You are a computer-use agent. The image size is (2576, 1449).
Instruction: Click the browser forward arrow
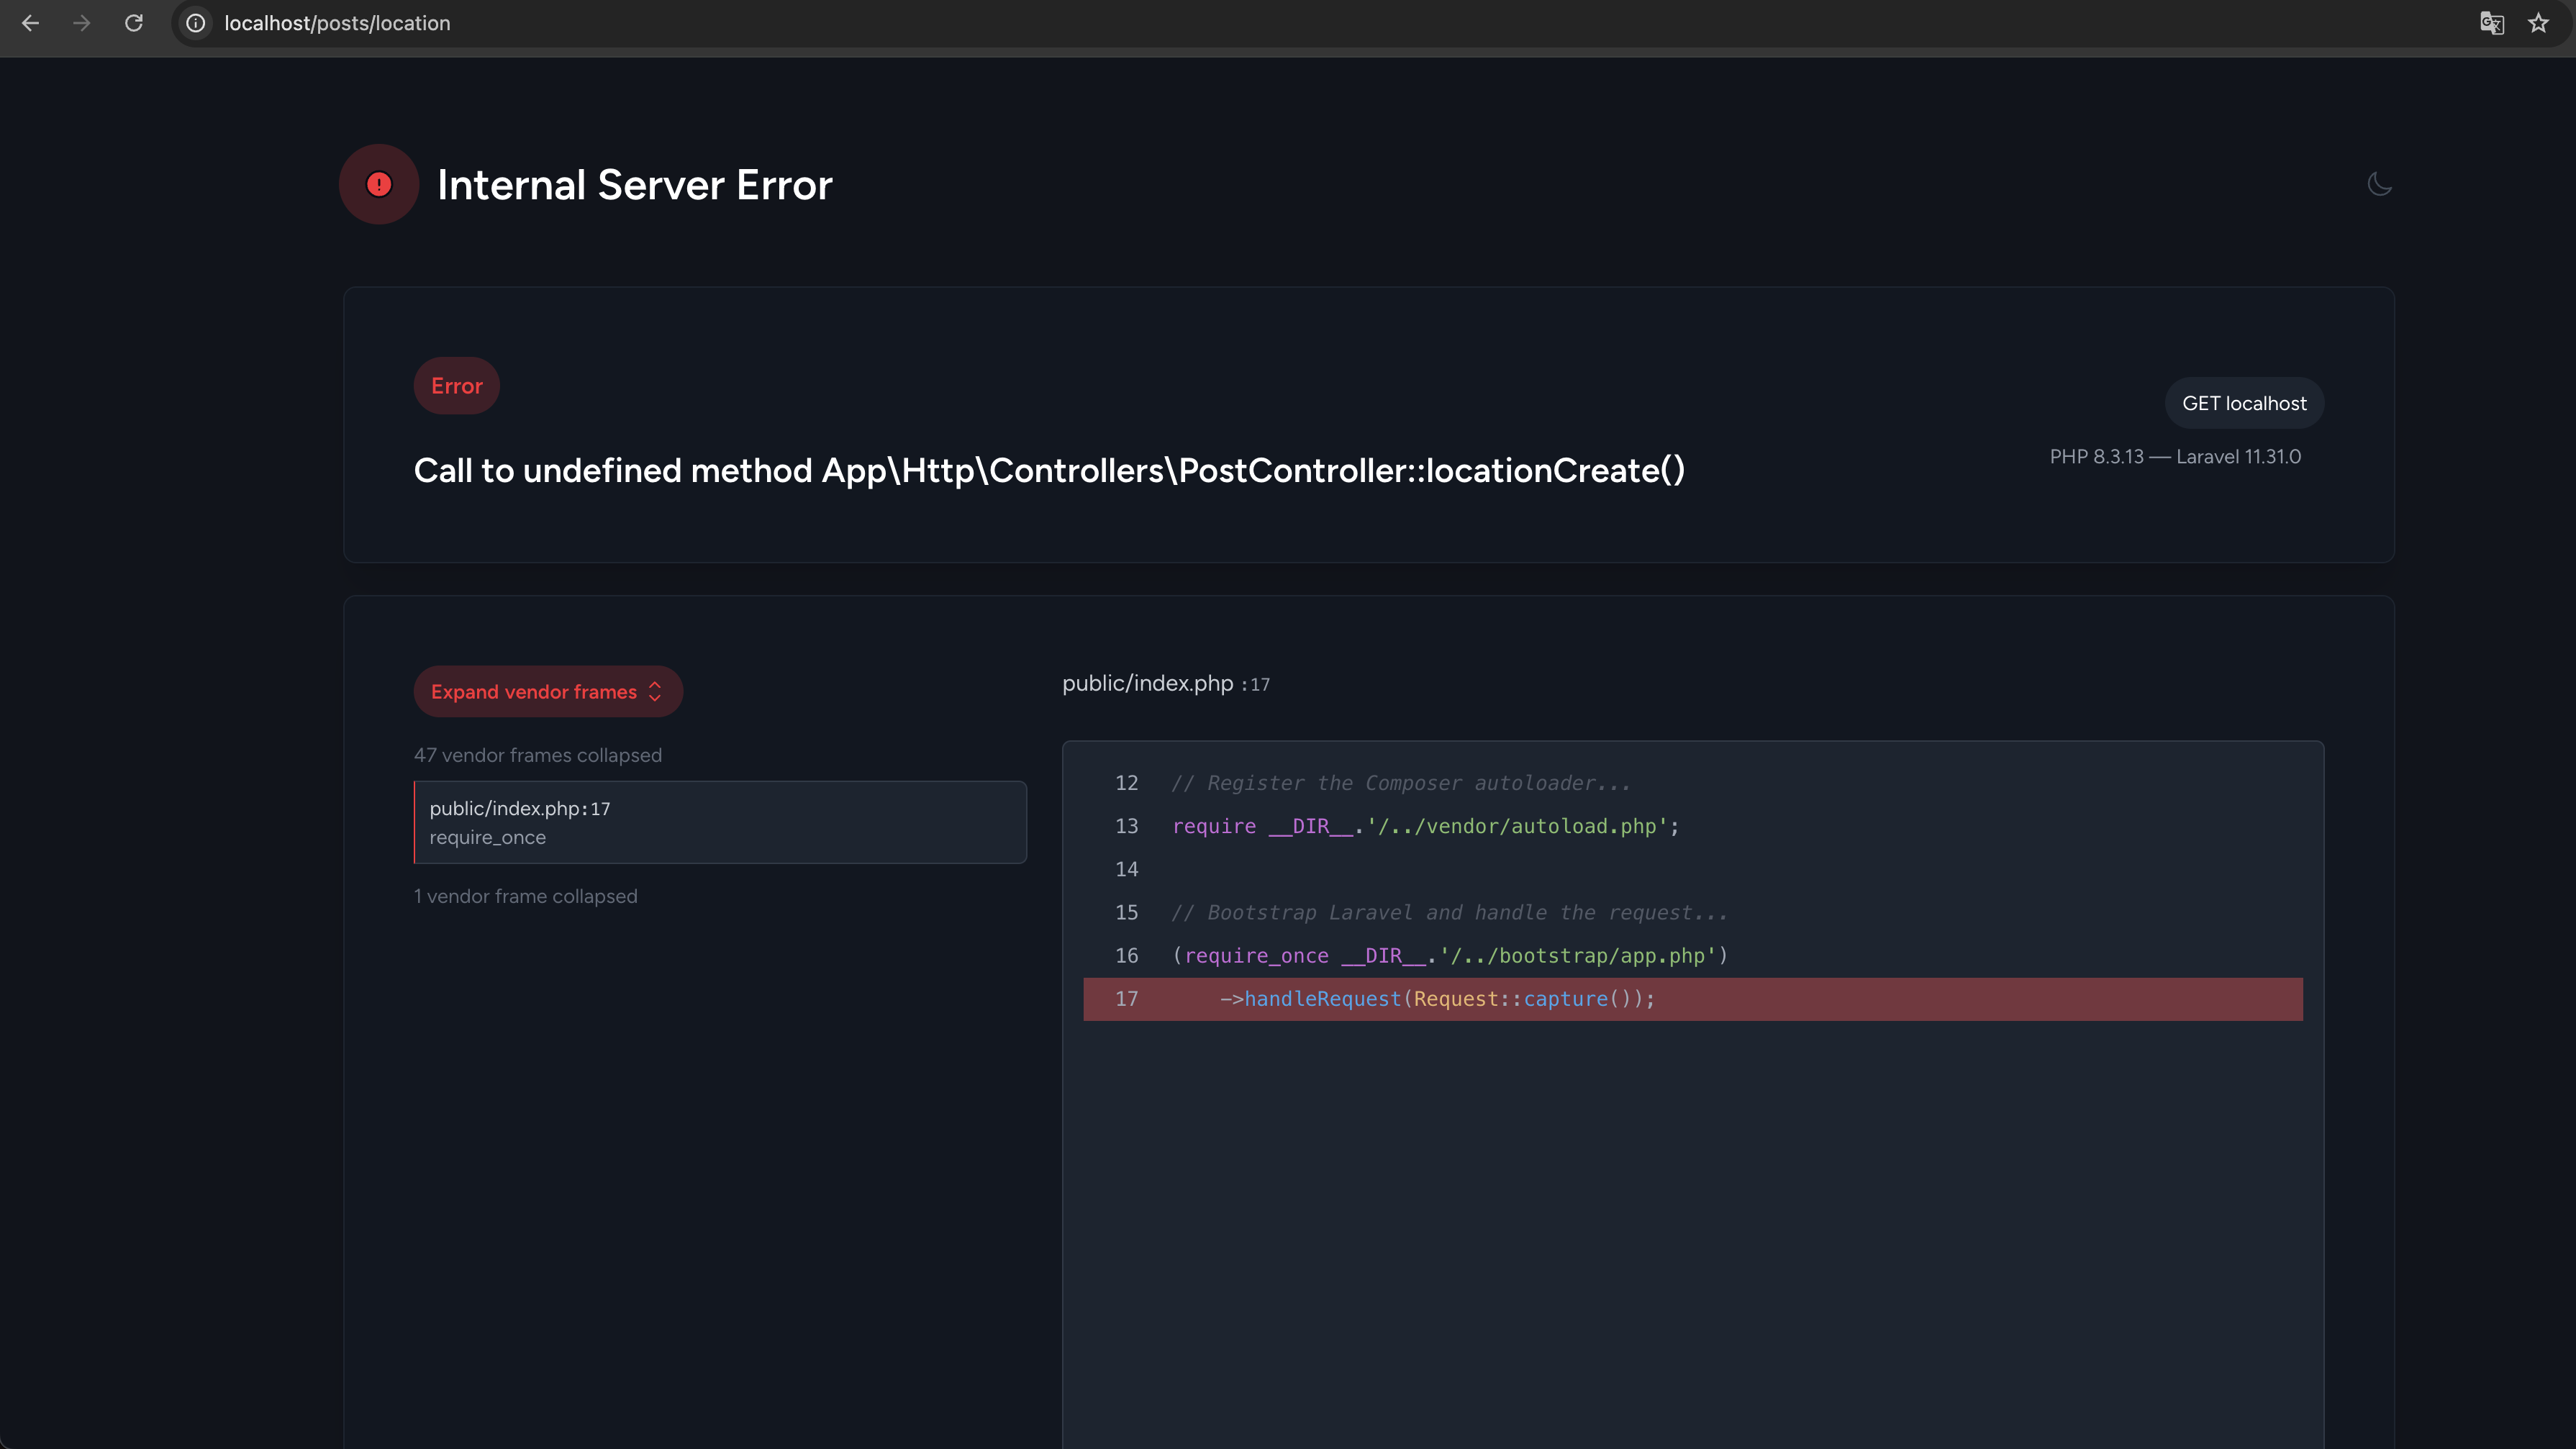click(82, 23)
